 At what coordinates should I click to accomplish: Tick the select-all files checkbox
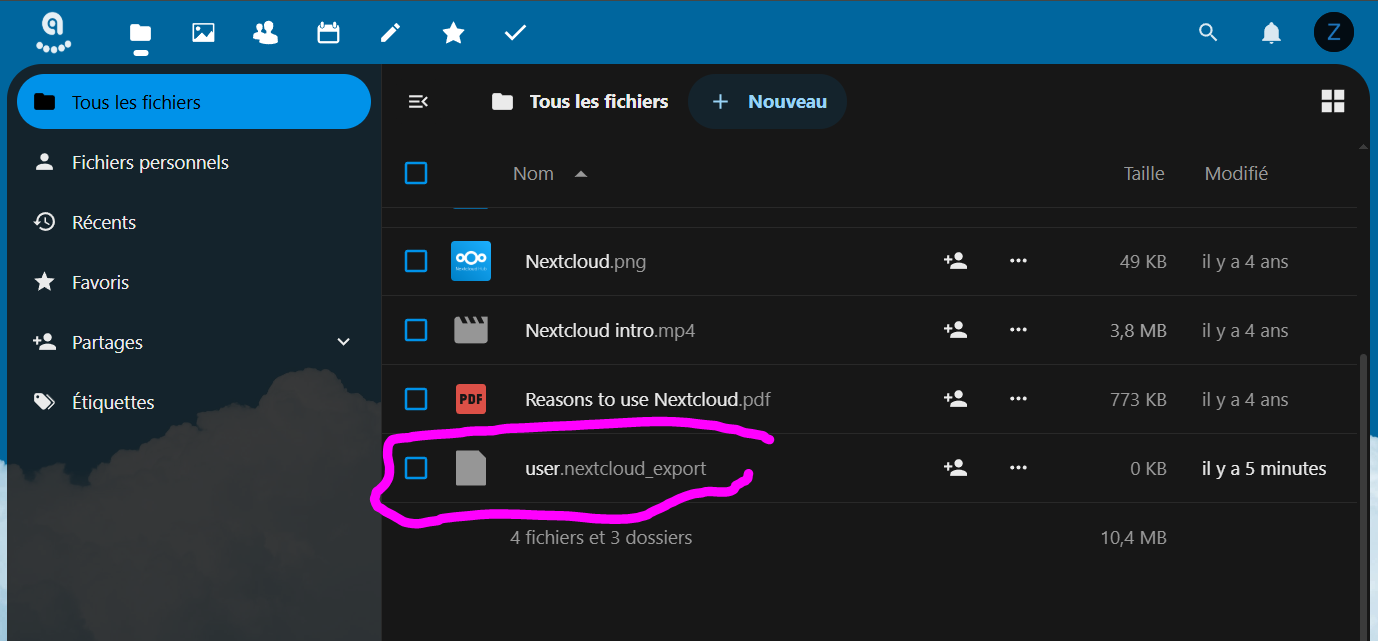[x=416, y=173]
